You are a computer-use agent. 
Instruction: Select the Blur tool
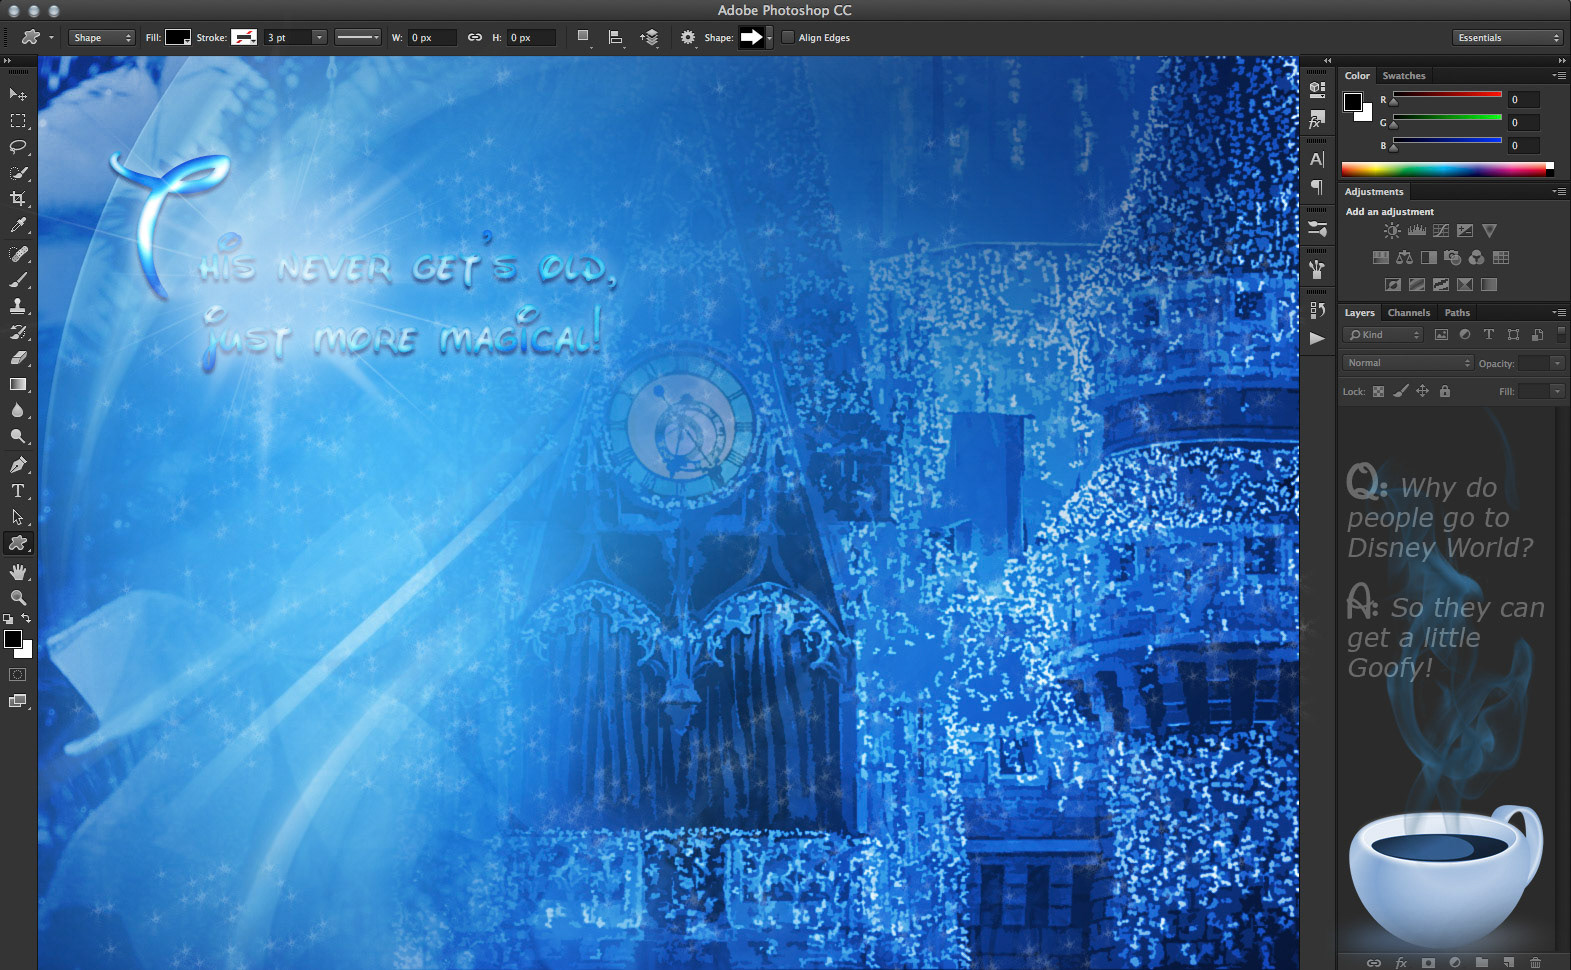point(18,410)
